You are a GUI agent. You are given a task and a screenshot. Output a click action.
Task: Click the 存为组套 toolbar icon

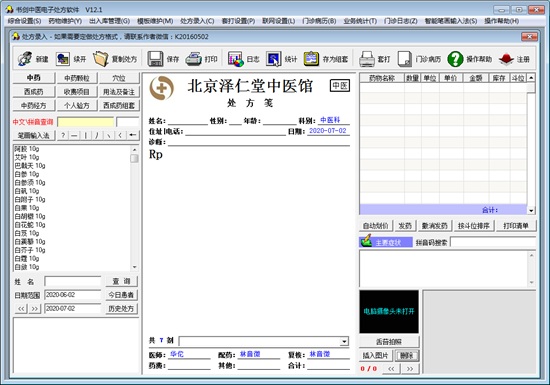click(311, 59)
